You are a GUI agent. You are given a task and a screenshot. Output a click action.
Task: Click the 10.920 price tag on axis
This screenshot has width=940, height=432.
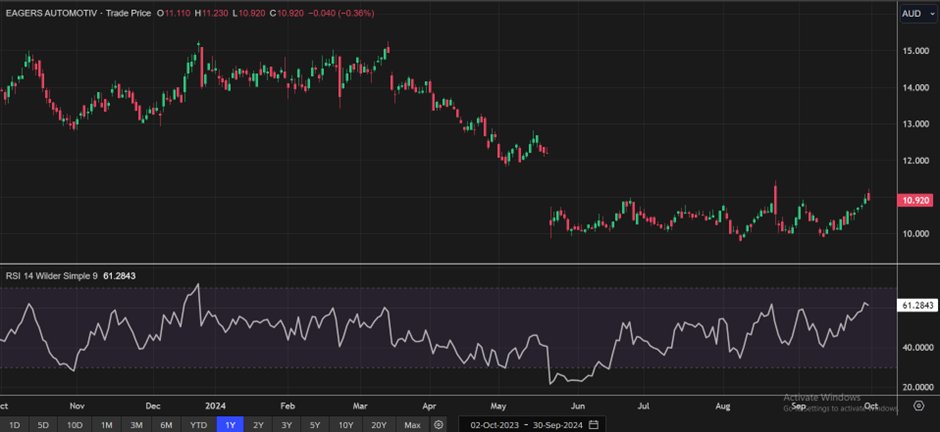point(915,201)
